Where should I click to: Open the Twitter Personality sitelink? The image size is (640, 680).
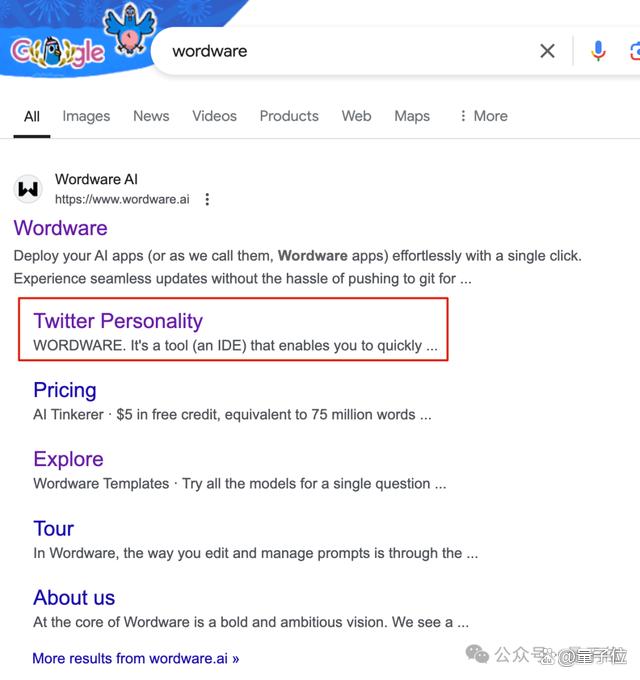[x=118, y=321]
